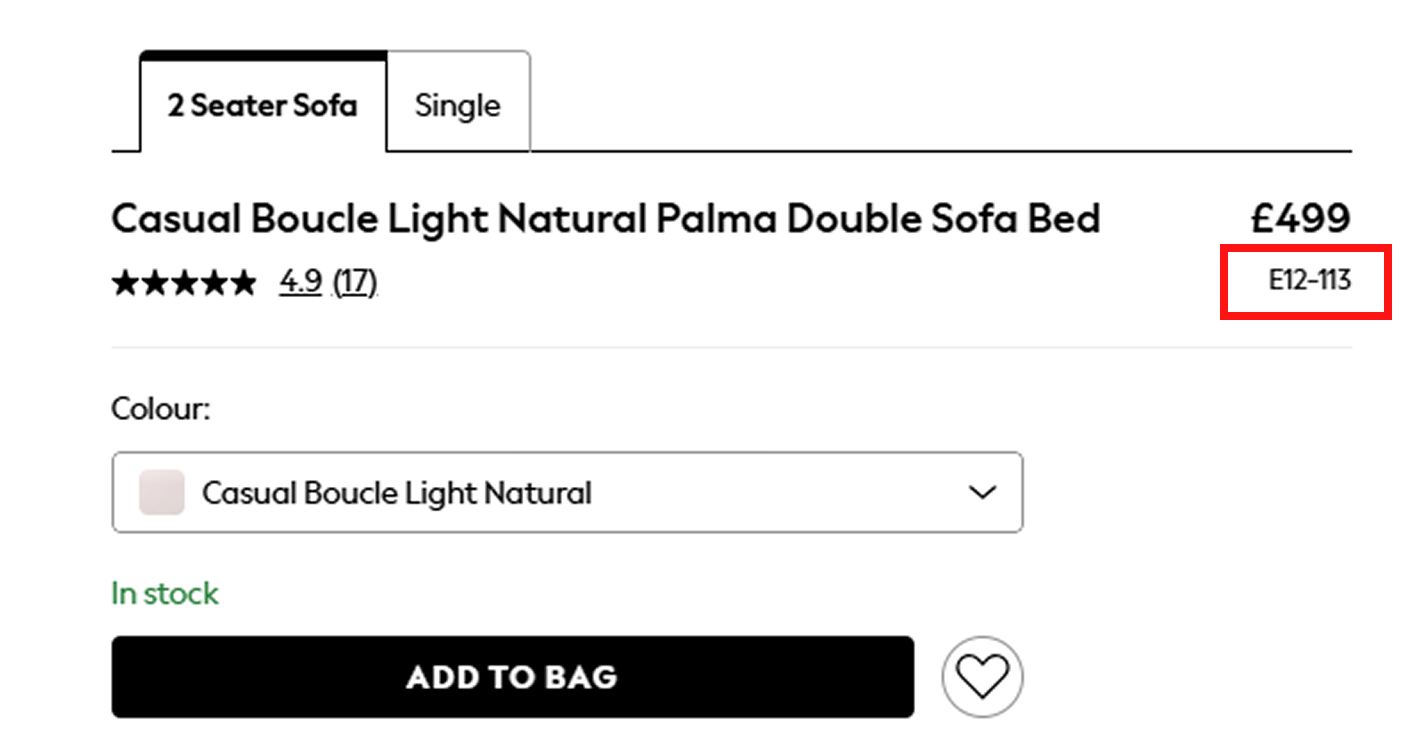Click the fourth star of the review rating
Screen dimensions: 1416x752
tap(212, 282)
